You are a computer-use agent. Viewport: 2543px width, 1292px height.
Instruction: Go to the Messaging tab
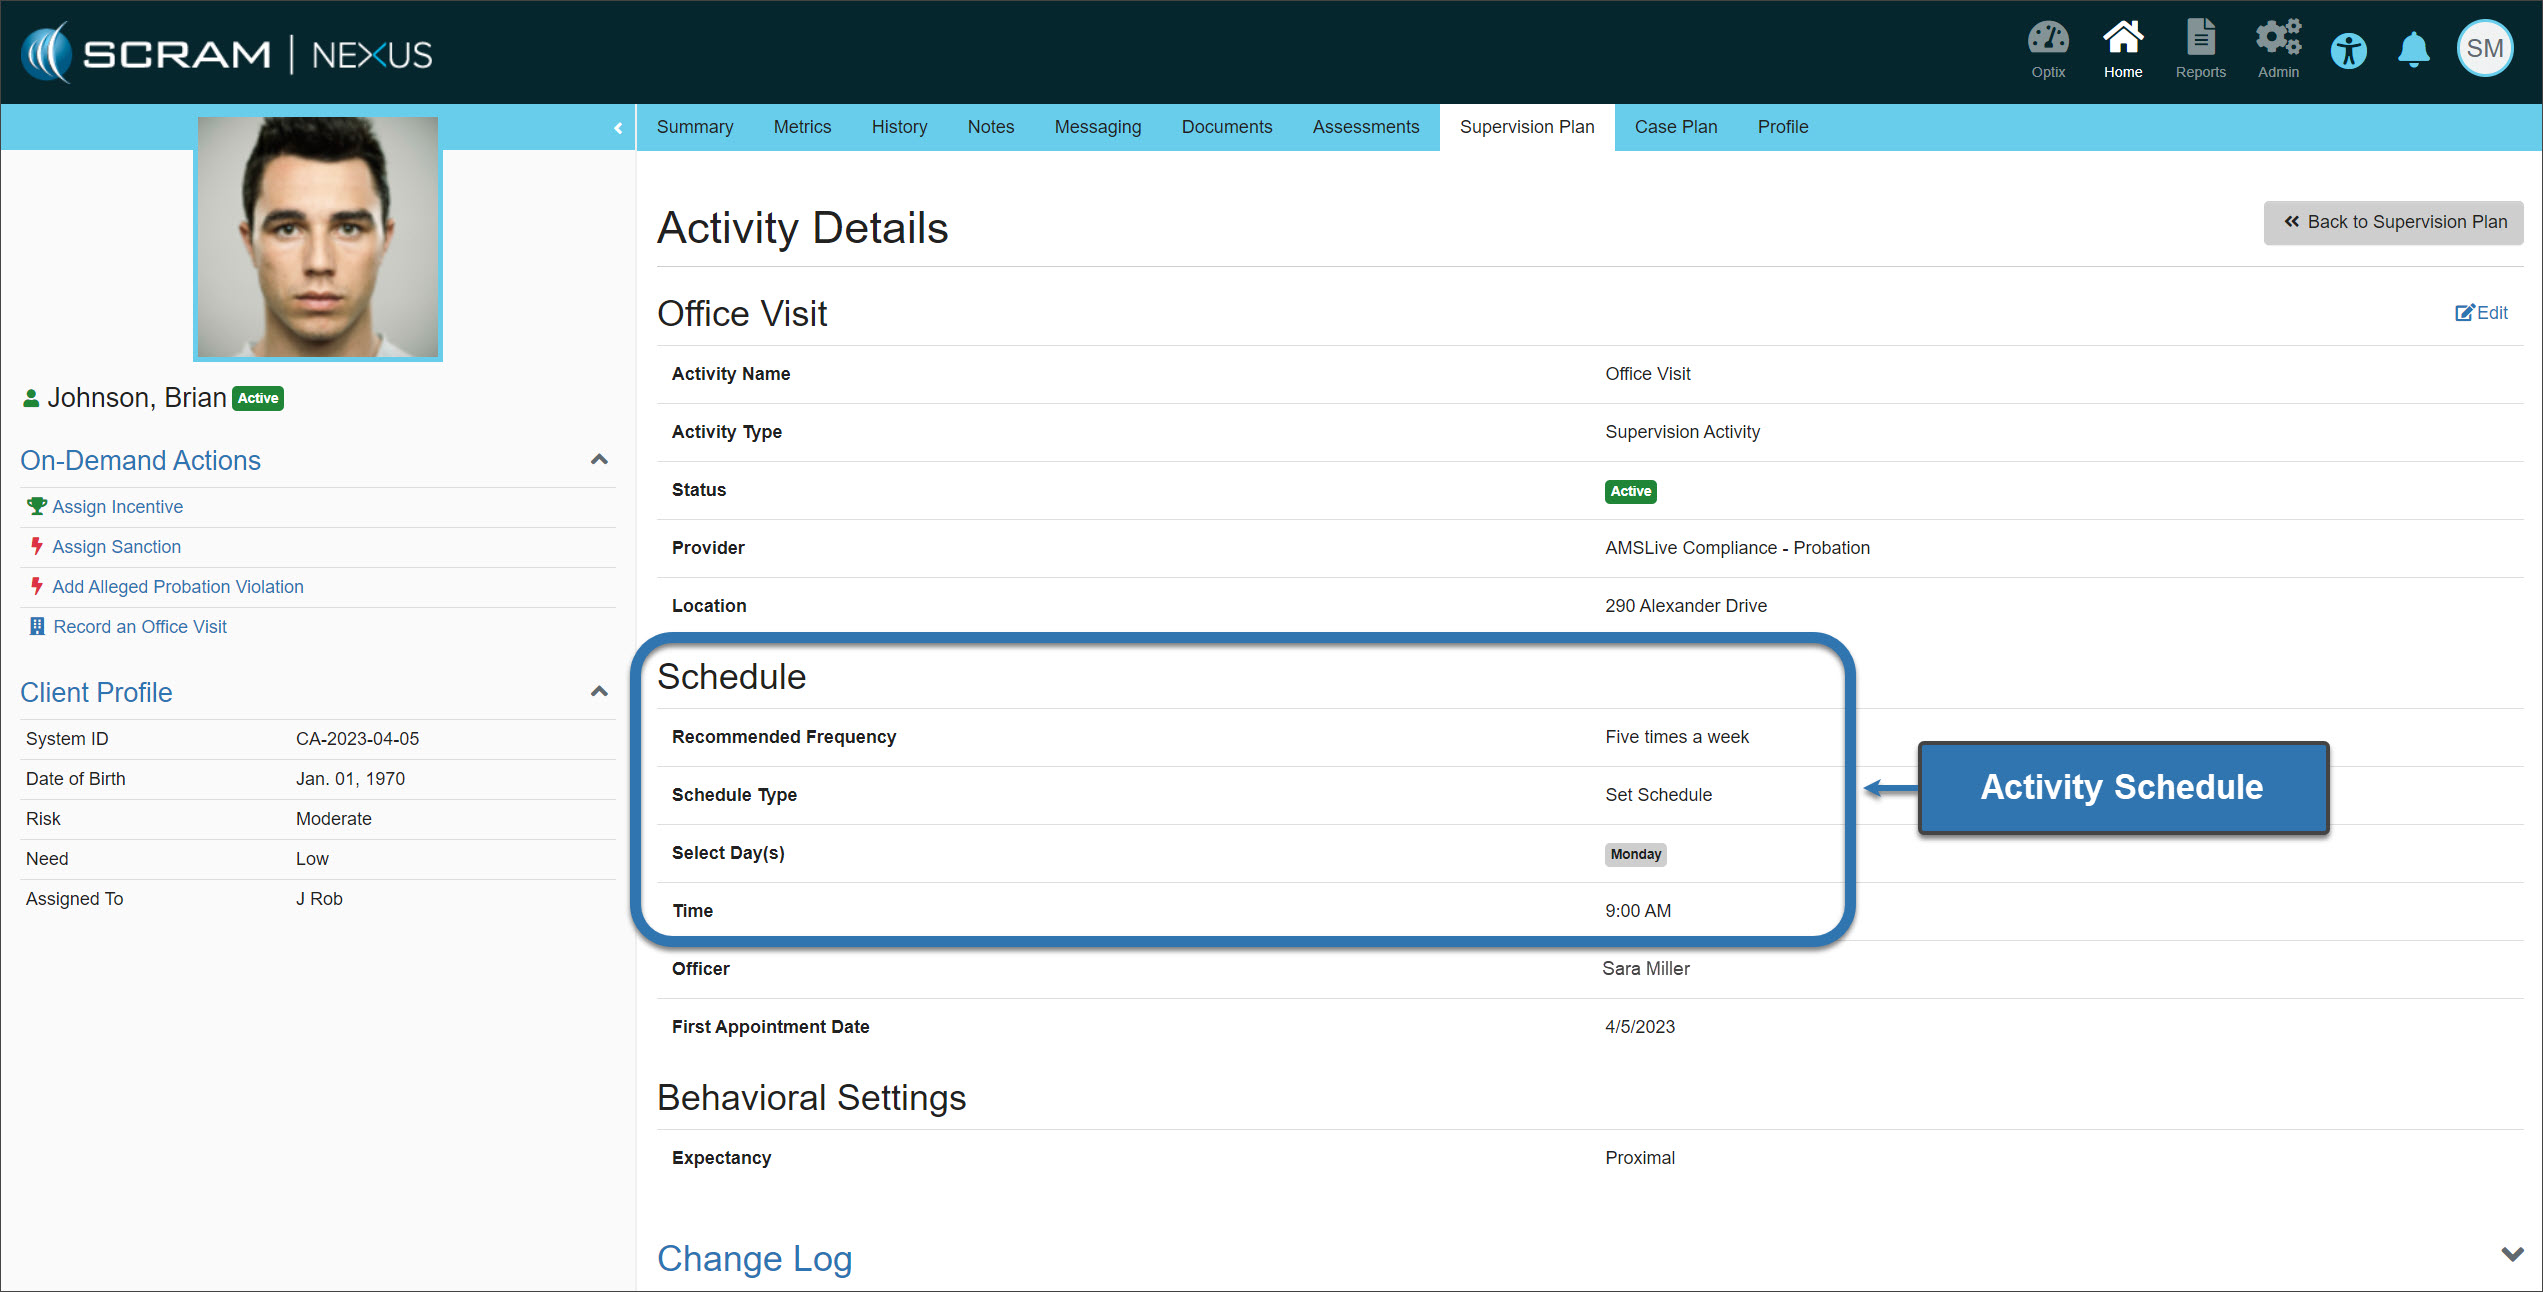pyautogui.click(x=1097, y=127)
